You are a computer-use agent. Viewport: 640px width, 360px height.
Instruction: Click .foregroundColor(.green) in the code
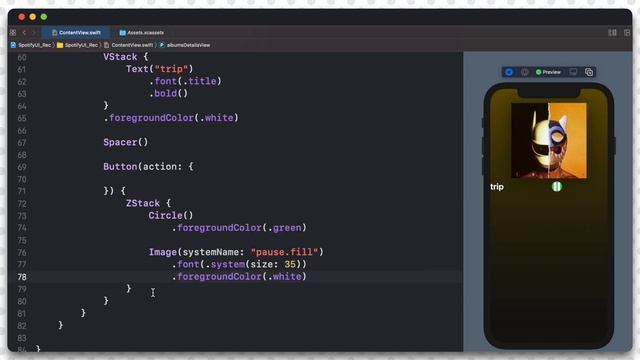(239, 228)
